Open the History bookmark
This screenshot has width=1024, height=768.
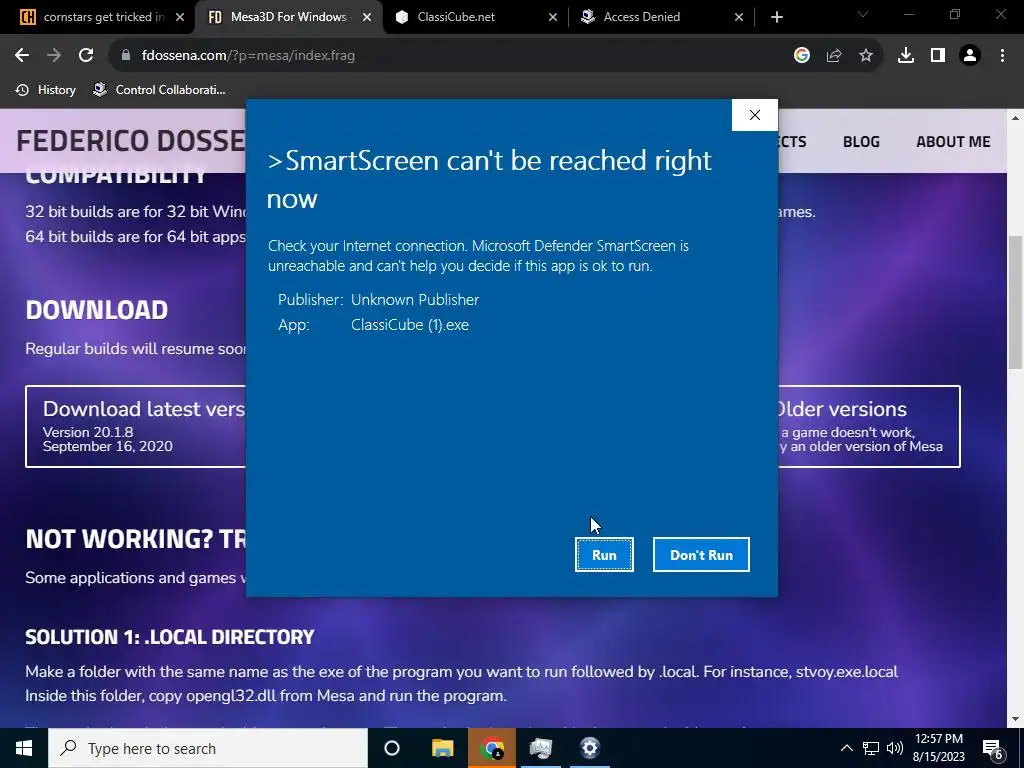[46, 90]
